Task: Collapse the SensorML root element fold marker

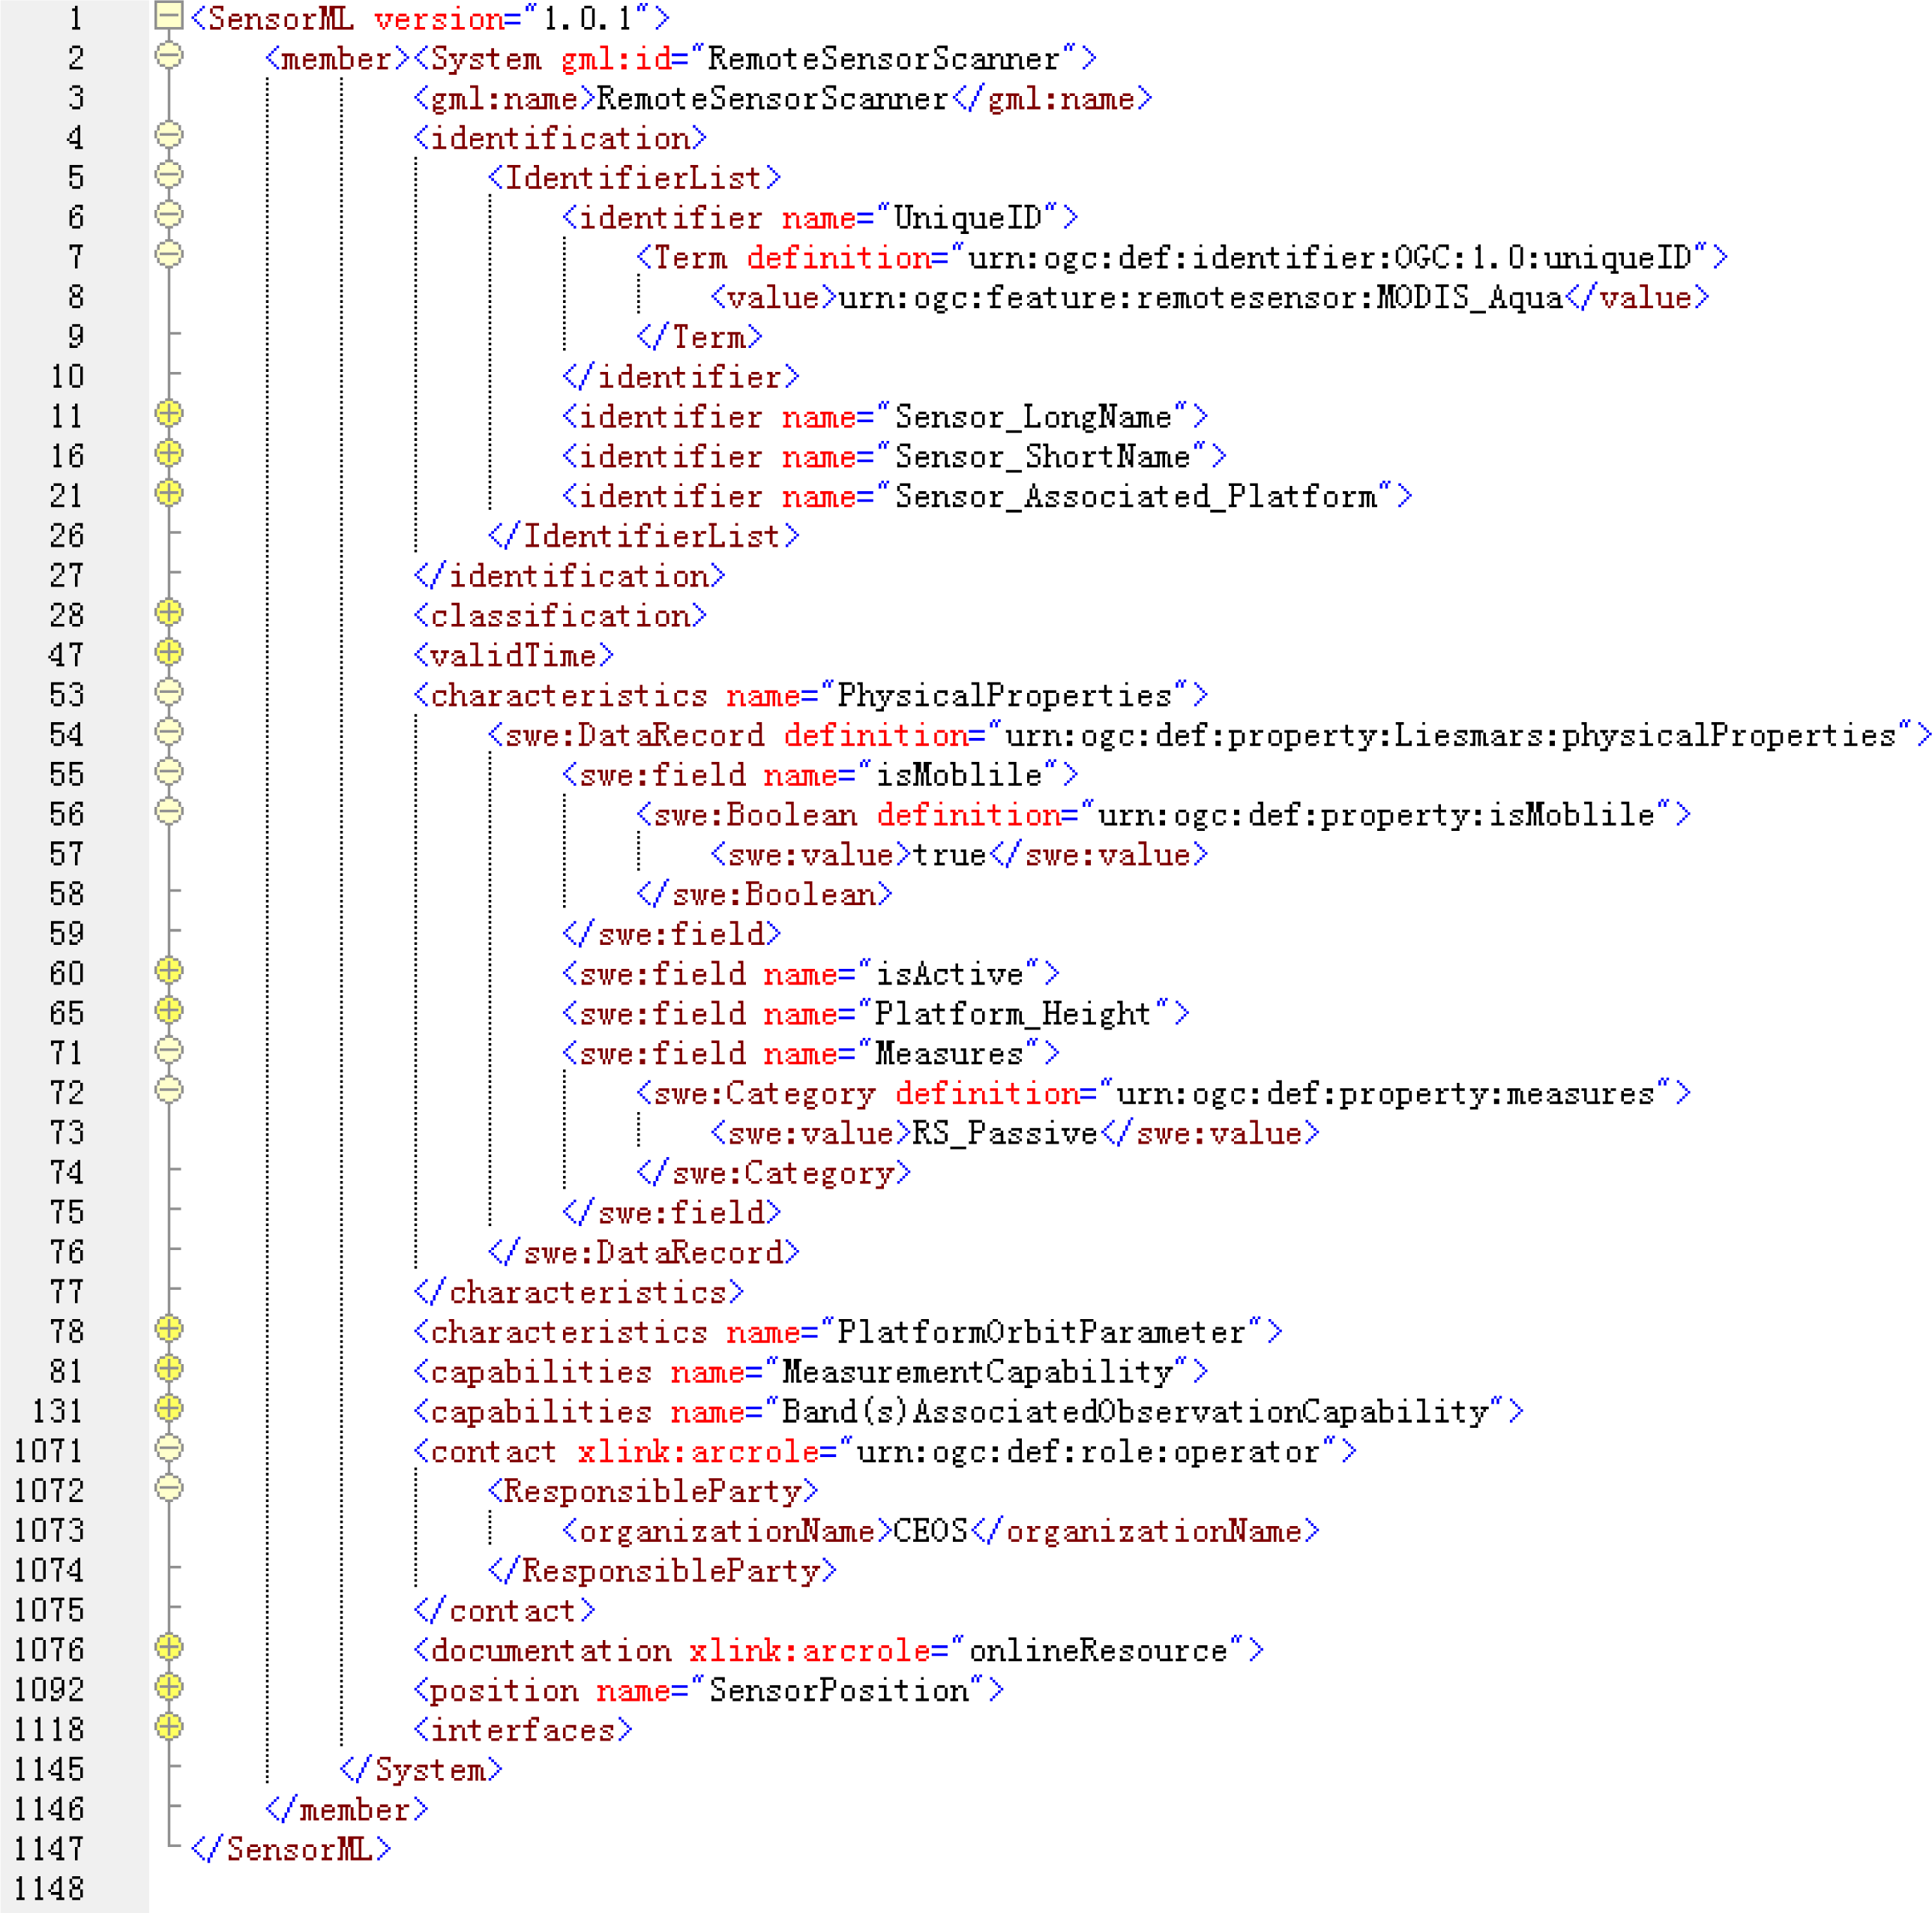Action: (169, 16)
